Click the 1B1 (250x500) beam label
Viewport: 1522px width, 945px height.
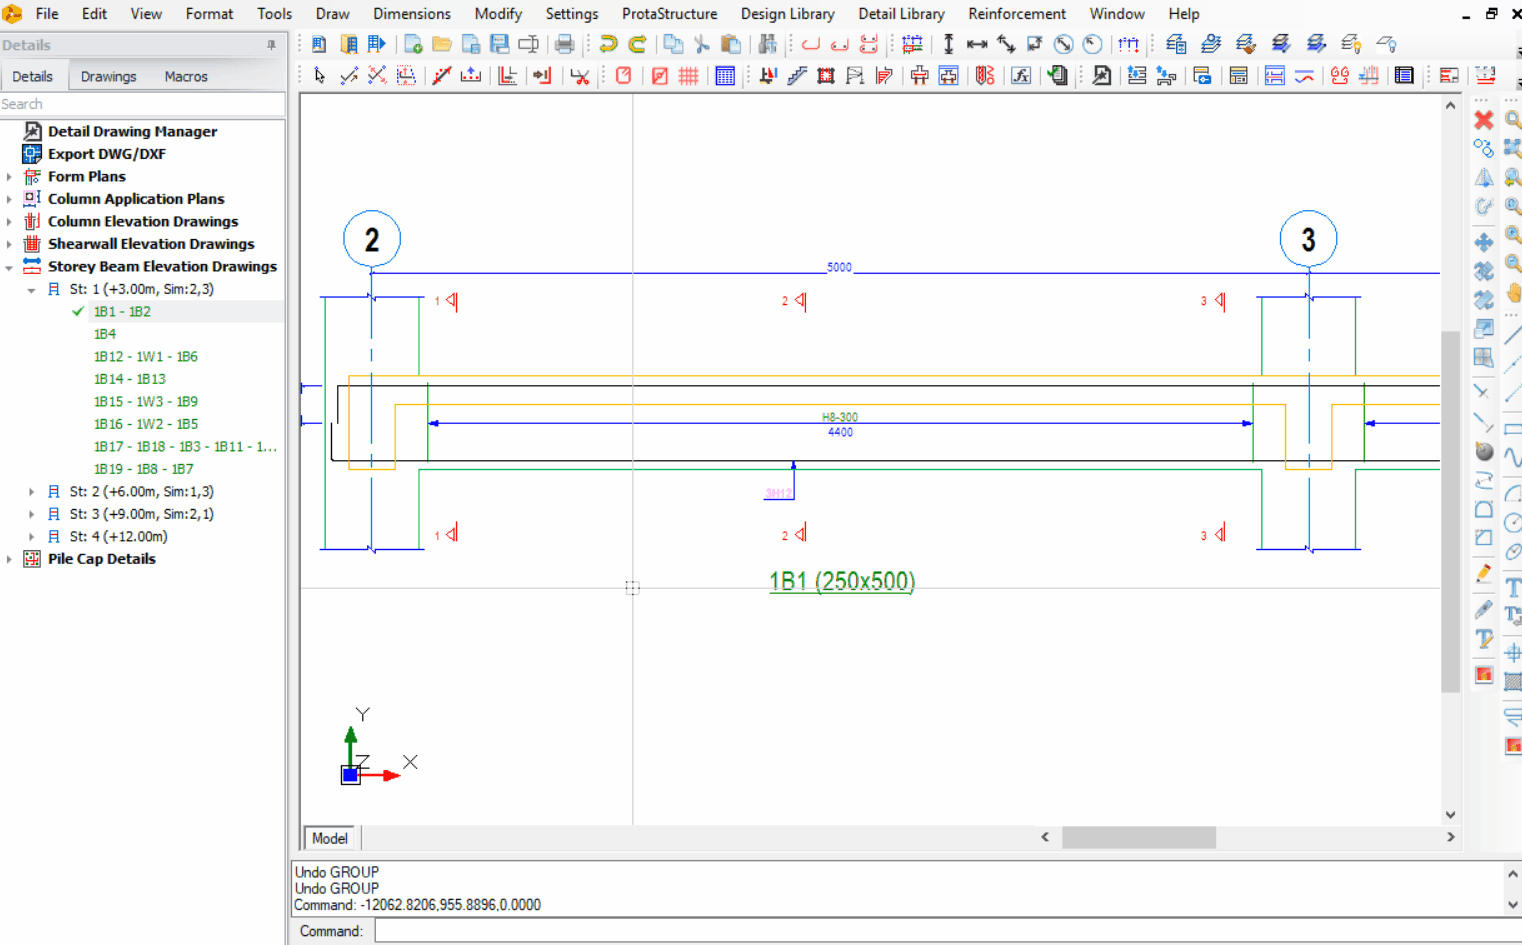[842, 582]
